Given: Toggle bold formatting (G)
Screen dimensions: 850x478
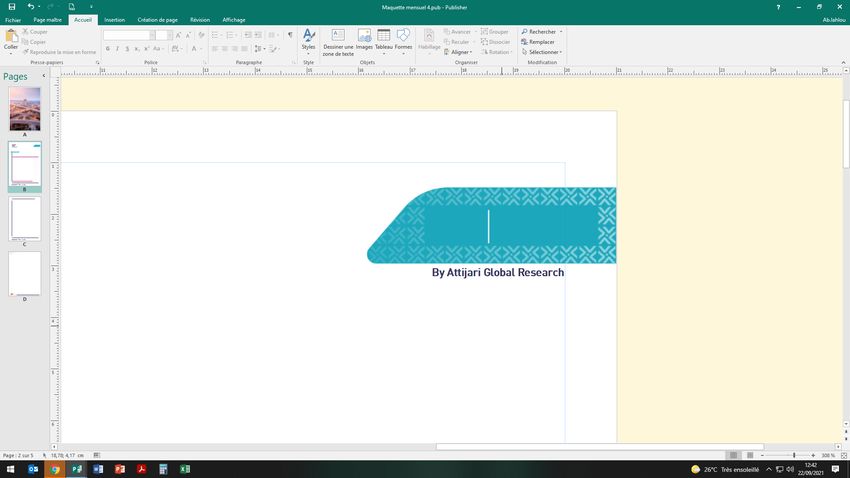Looking at the screenshot, I should coord(108,49).
